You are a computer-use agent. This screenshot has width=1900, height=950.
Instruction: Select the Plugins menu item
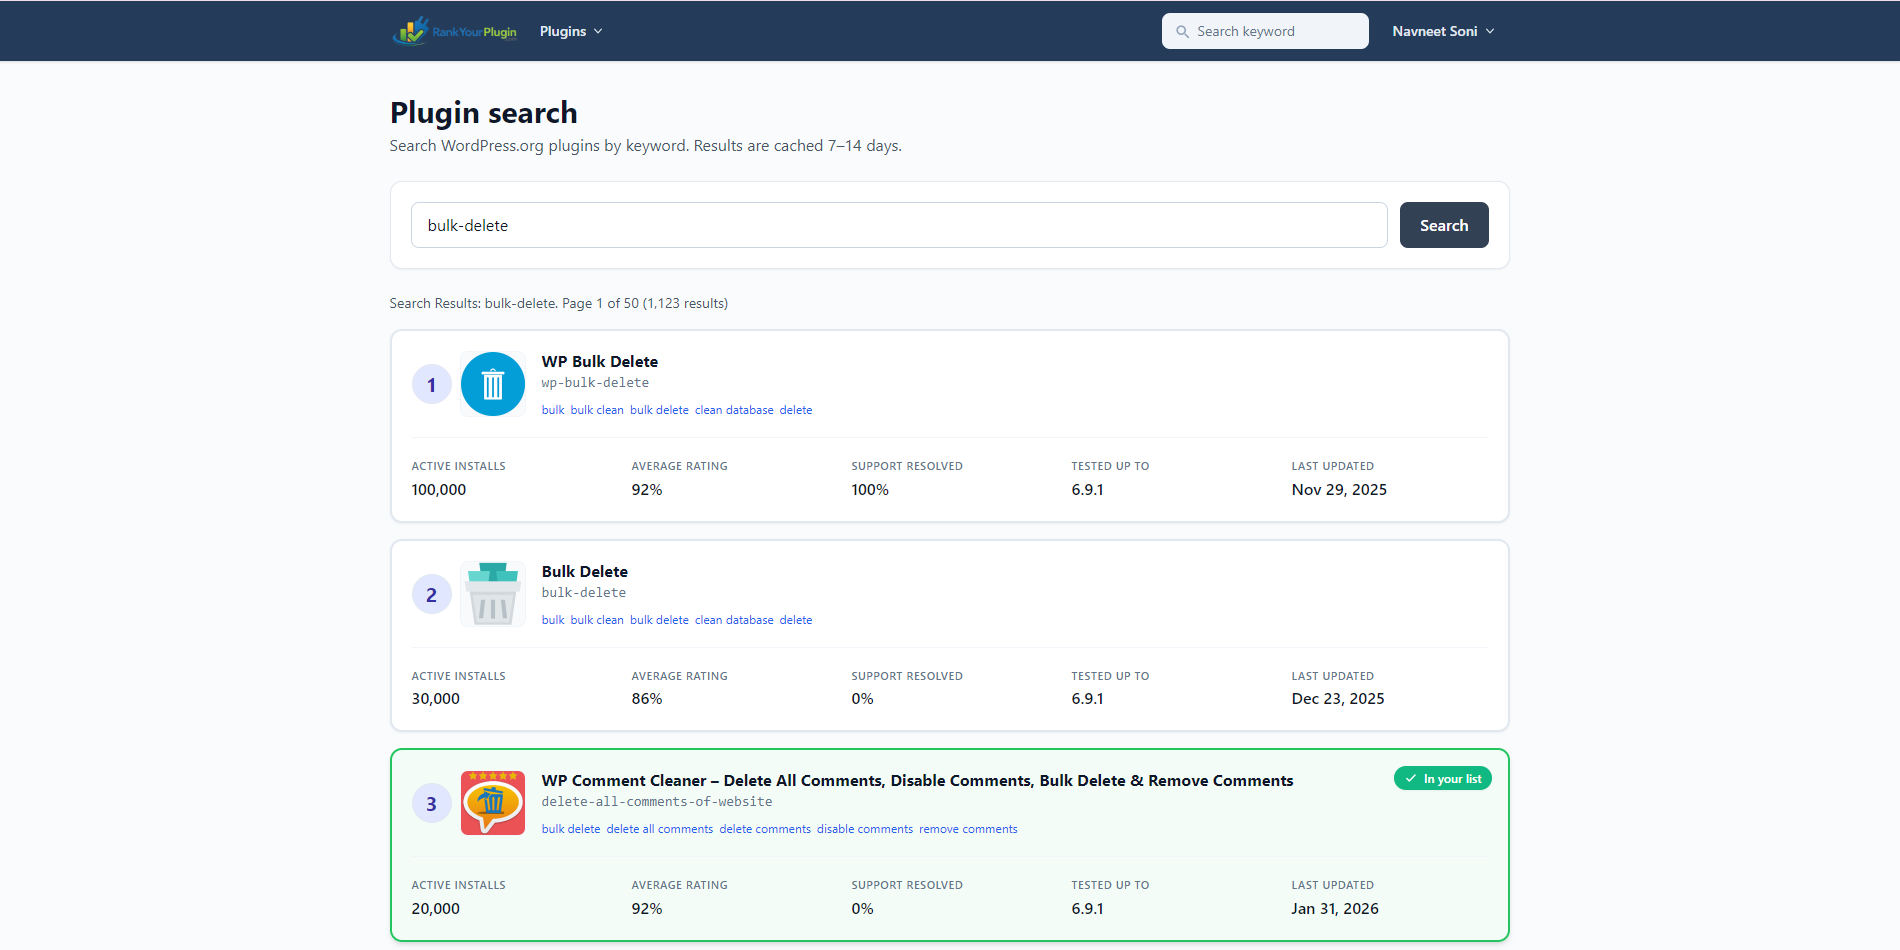[562, 31]
